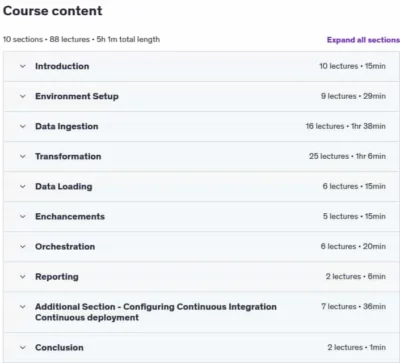Click the chevron beside Conclusion

coord(23,347)
